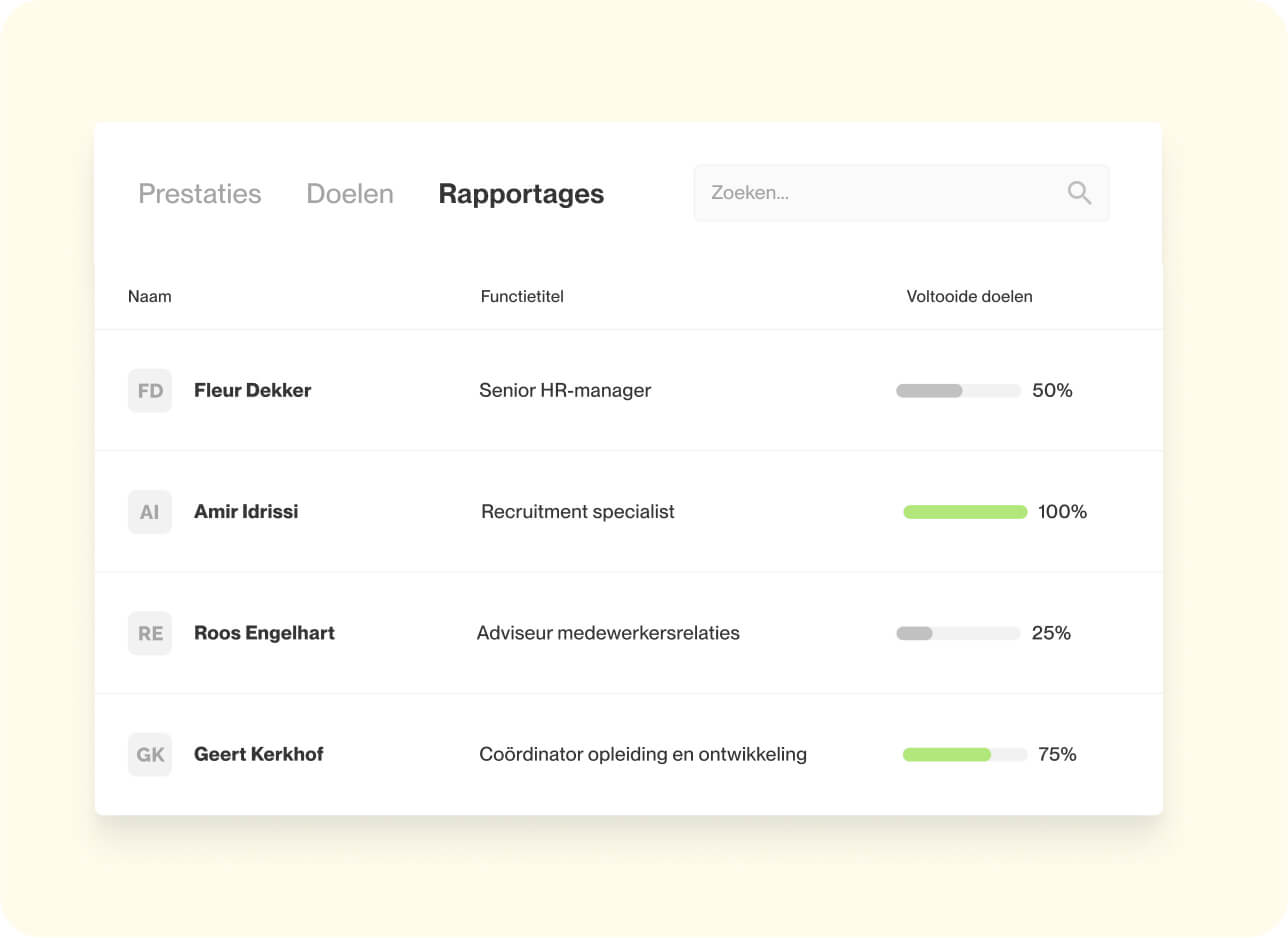
Task: Switch to the Prestaties tab
Action: tap(200, 194)
